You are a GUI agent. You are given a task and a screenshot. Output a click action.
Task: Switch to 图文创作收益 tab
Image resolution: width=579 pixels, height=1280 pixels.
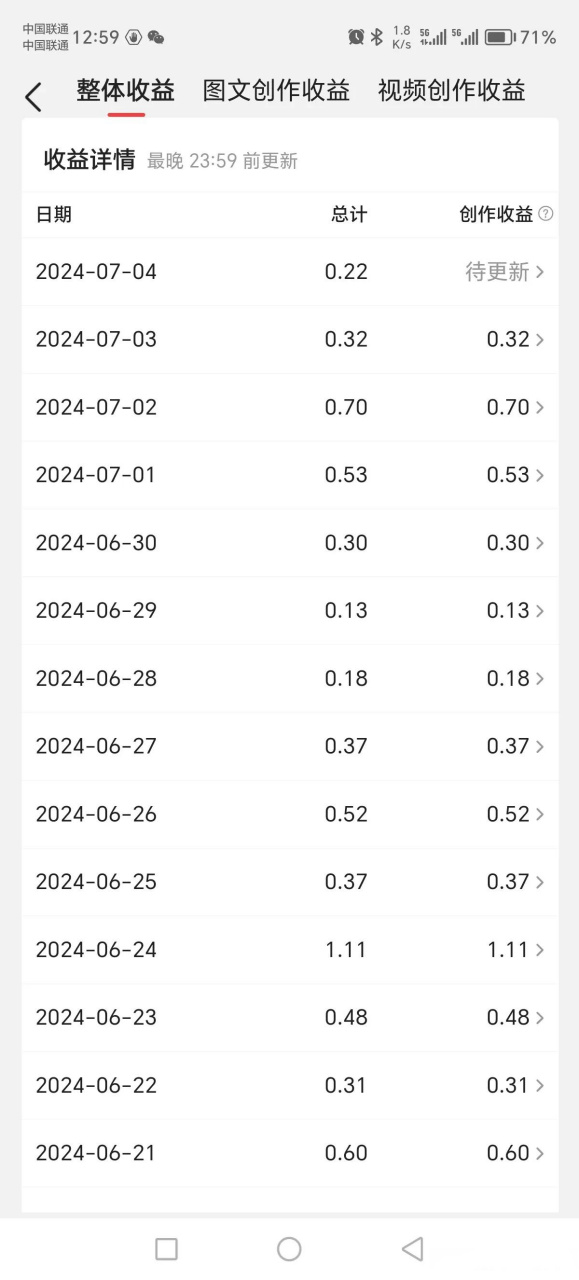tap(276, 91)
